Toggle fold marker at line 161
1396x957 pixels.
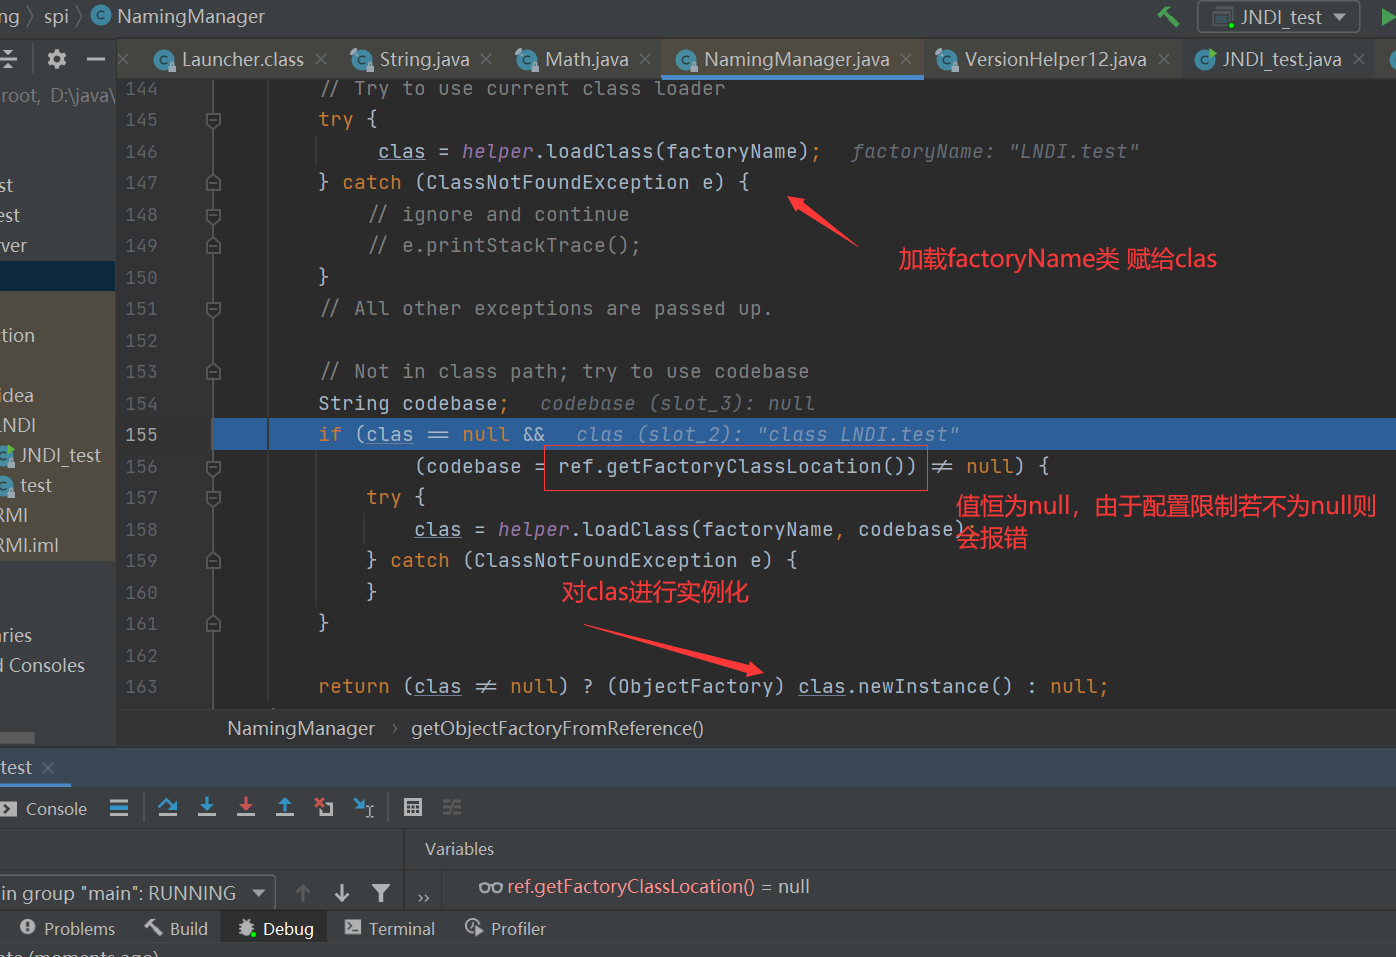coord(213,624)
